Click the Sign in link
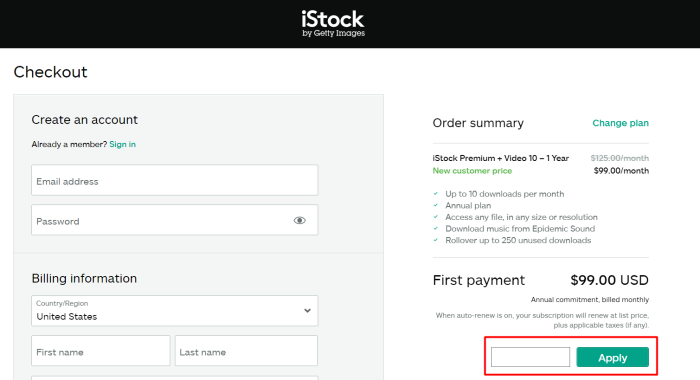This screenshot has width=700, height=380. (122, 144)
